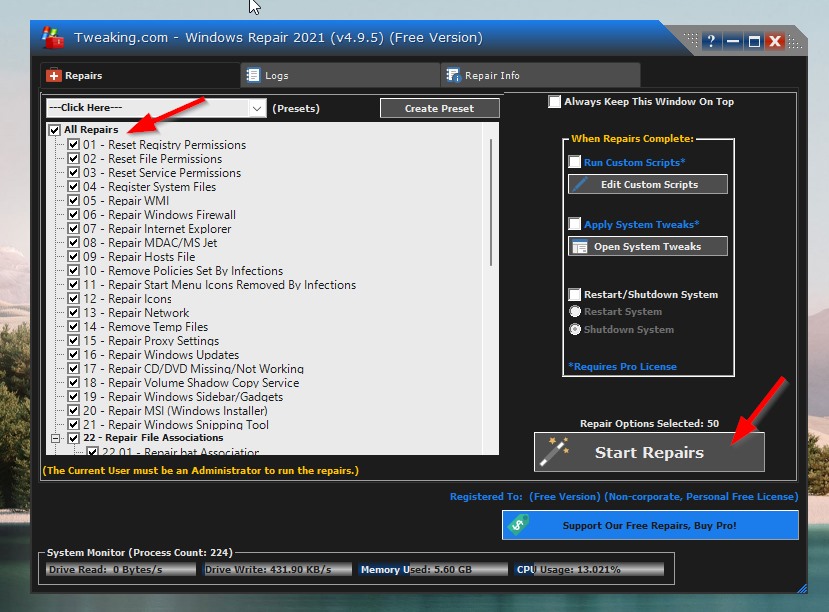The image size is (829, 612).
Task: Select the Shutdown System radio button
Action: pyautogui.click(x=575, y=329)
